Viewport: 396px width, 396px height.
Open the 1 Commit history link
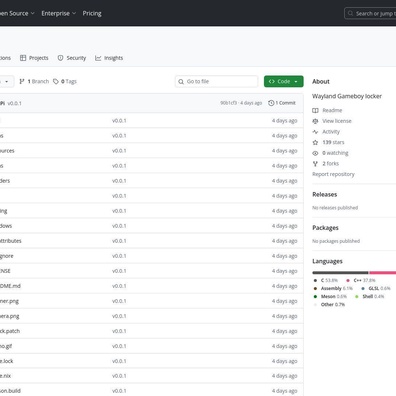point(282,103)
